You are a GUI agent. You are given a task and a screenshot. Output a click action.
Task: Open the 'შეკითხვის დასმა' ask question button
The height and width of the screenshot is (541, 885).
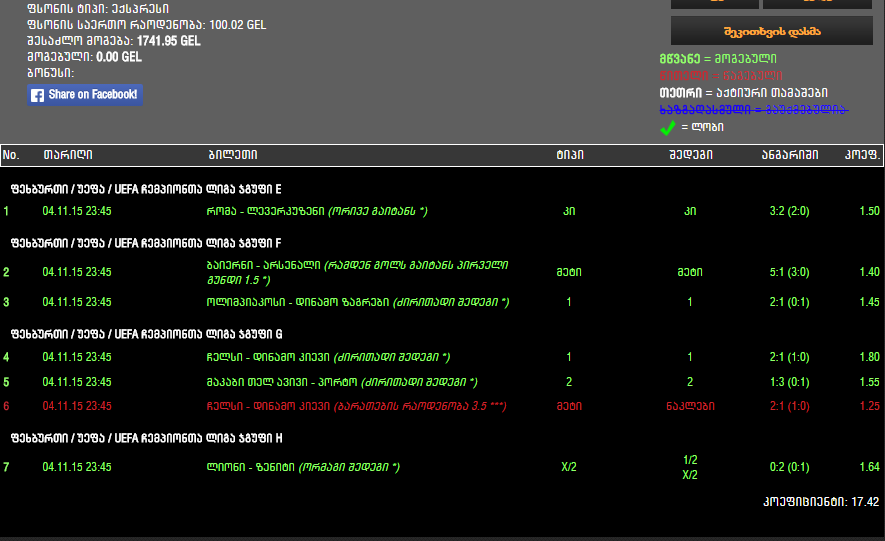(x=772, y=32)
